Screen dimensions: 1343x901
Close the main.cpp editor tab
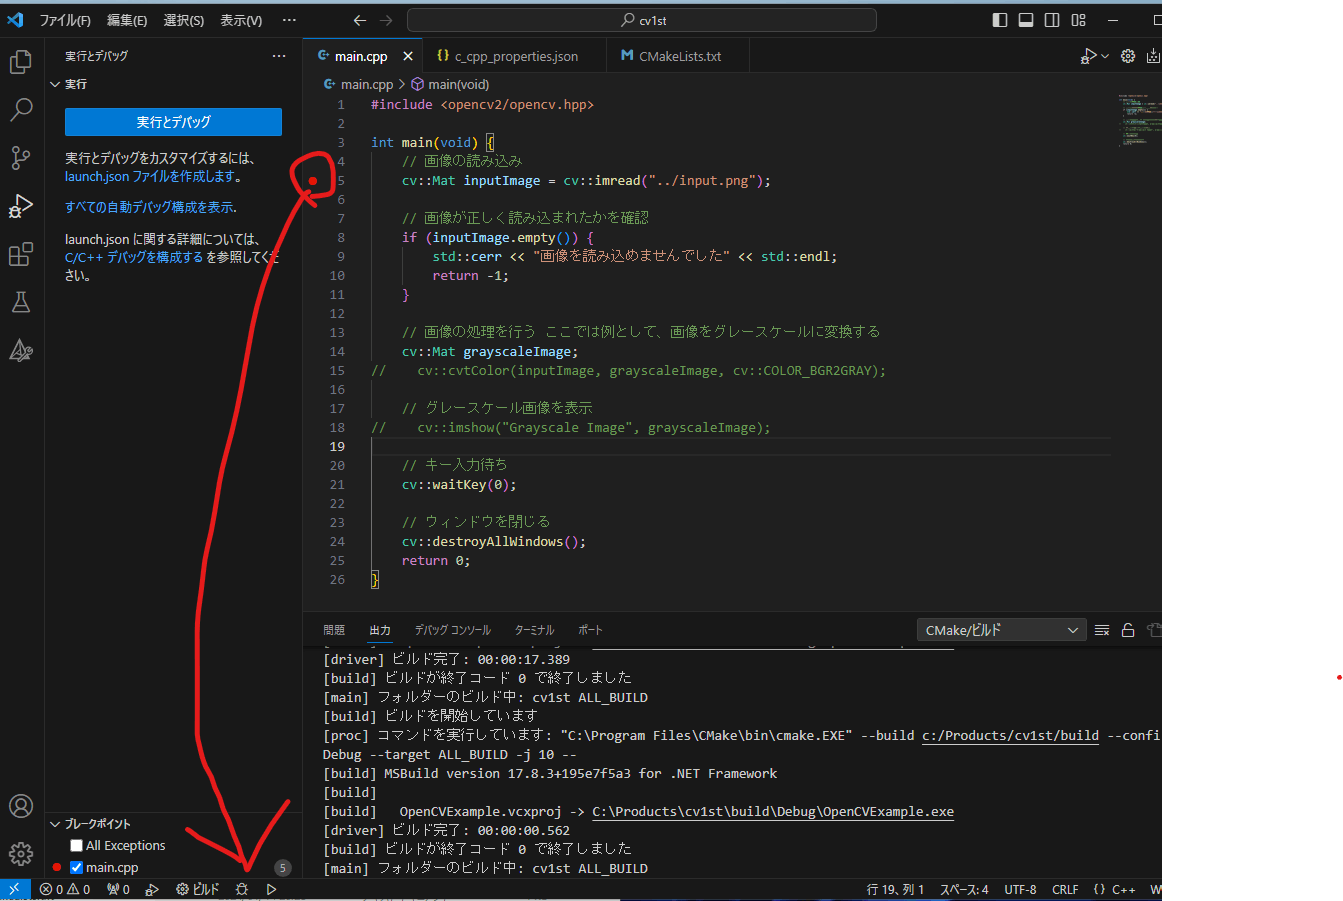(408, 57)
